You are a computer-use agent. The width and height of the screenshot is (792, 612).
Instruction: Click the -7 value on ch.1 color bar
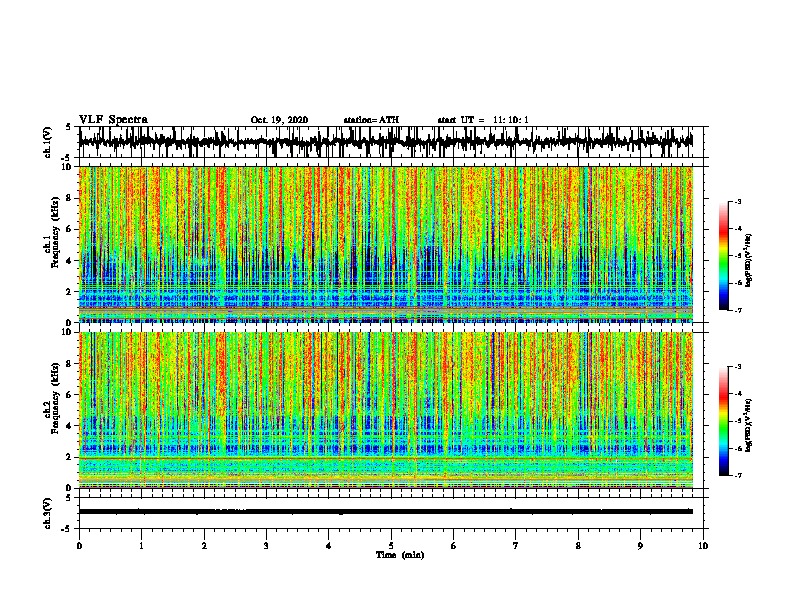pyautogui.click(x=738, y=310)
